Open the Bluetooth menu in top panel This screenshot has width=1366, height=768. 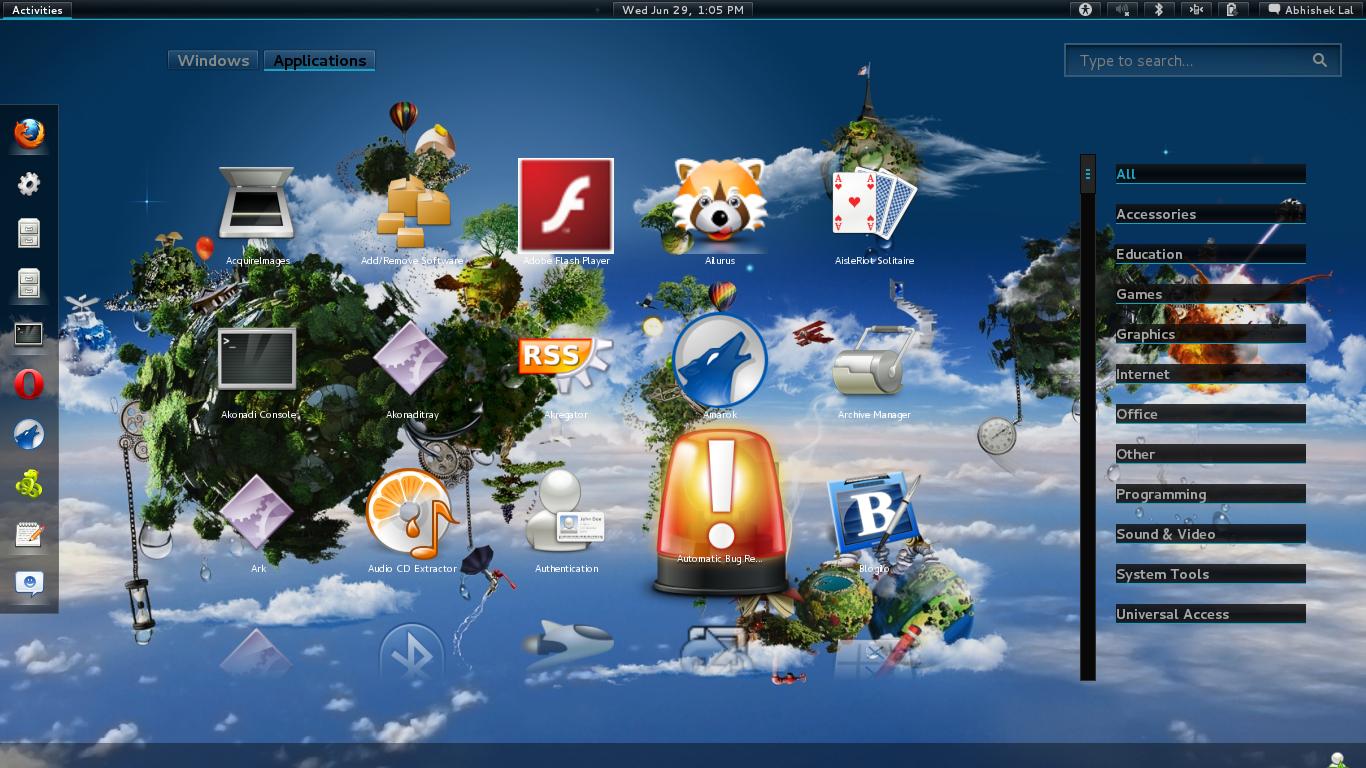click(x=1158, y=10)
